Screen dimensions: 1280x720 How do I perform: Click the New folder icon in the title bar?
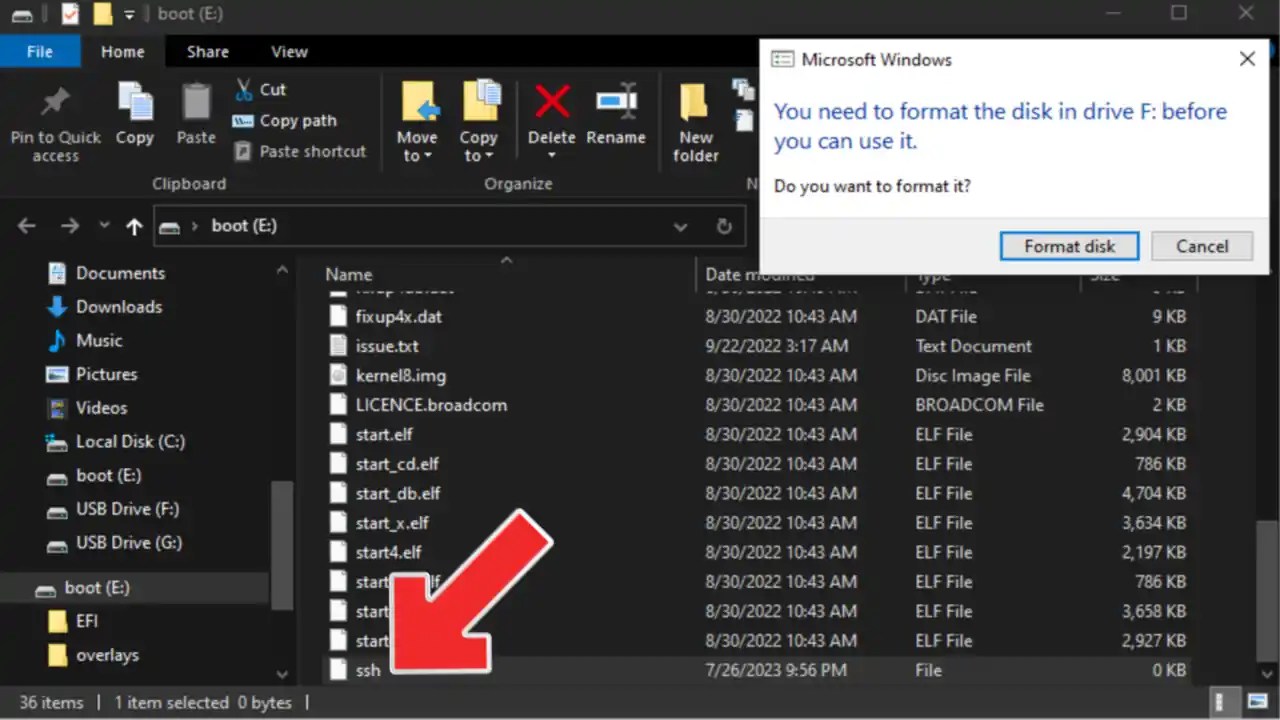(102, 14)
